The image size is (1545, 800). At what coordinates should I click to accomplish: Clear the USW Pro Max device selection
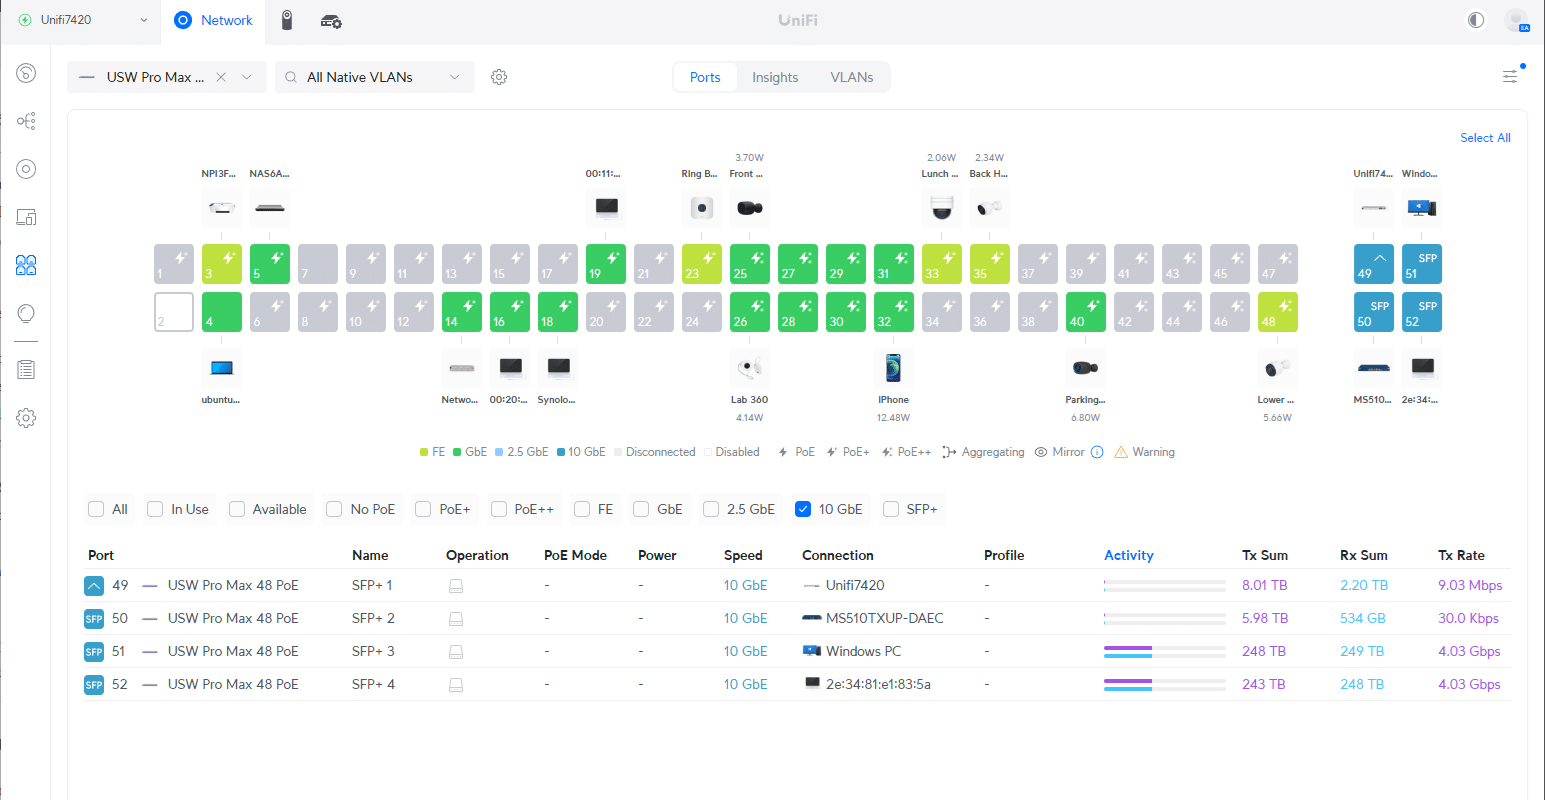(221, 77)
